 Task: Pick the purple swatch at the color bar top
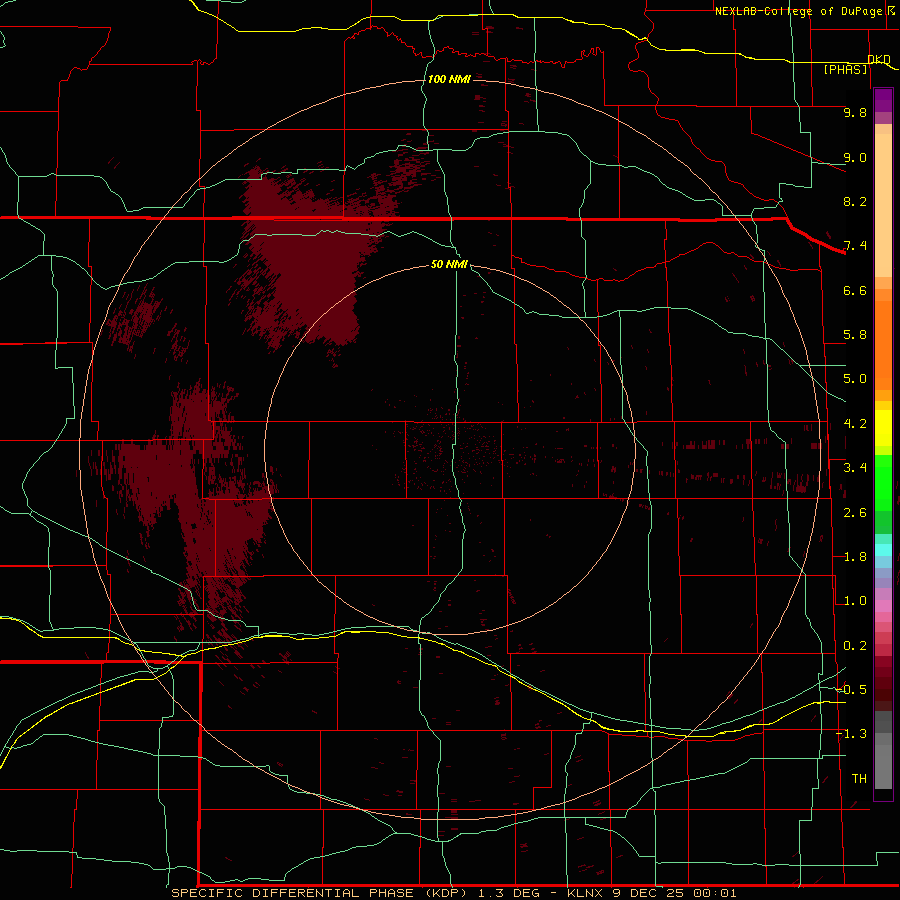[883, 100]
